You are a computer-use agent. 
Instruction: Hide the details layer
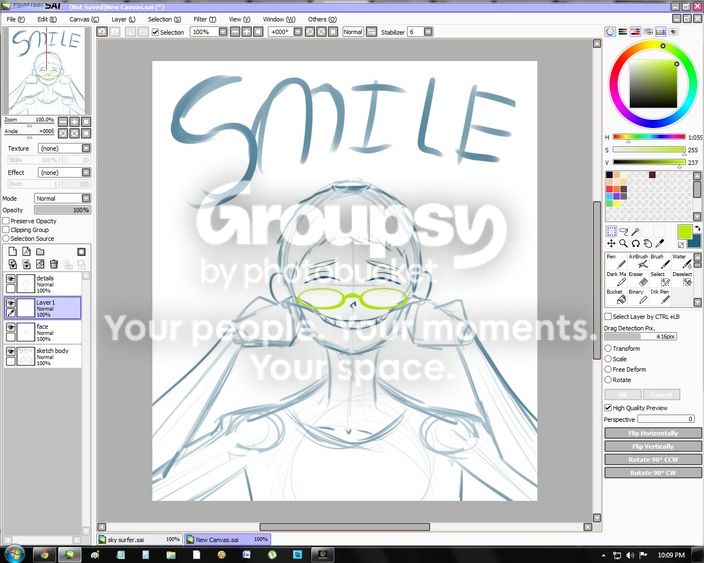[10, 279]
